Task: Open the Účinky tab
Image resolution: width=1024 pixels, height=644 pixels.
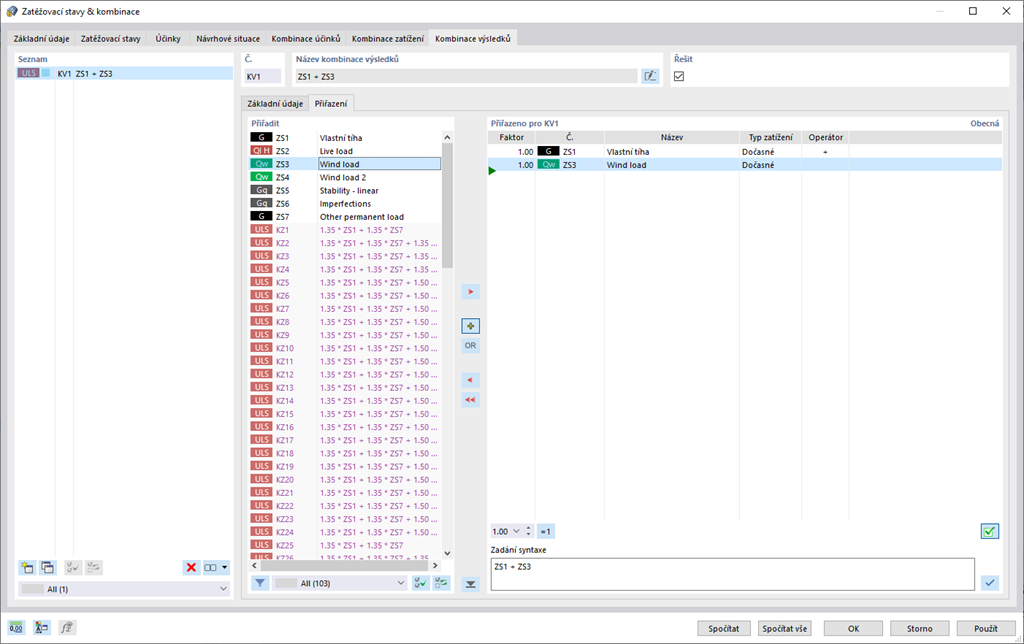Action: point(168,39)
